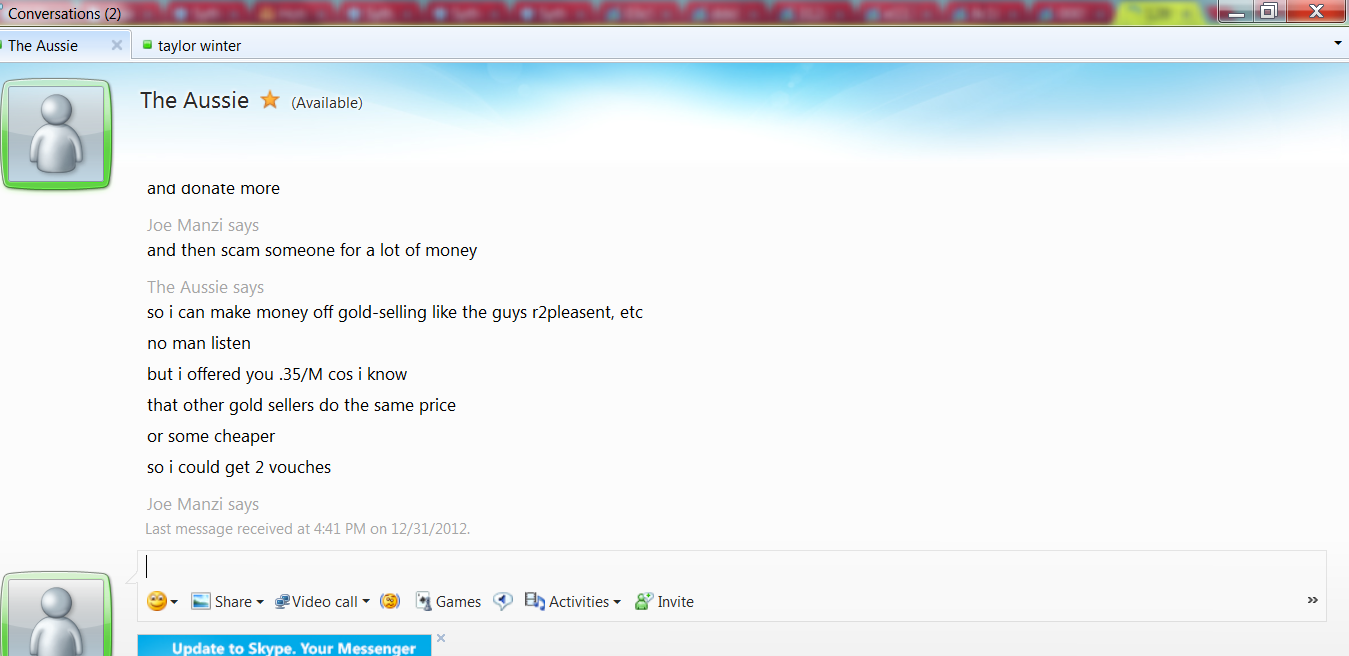Screen dimensions: 1349x656
Task: Expand the emoticon dropdown arrow
Action: 175,602
